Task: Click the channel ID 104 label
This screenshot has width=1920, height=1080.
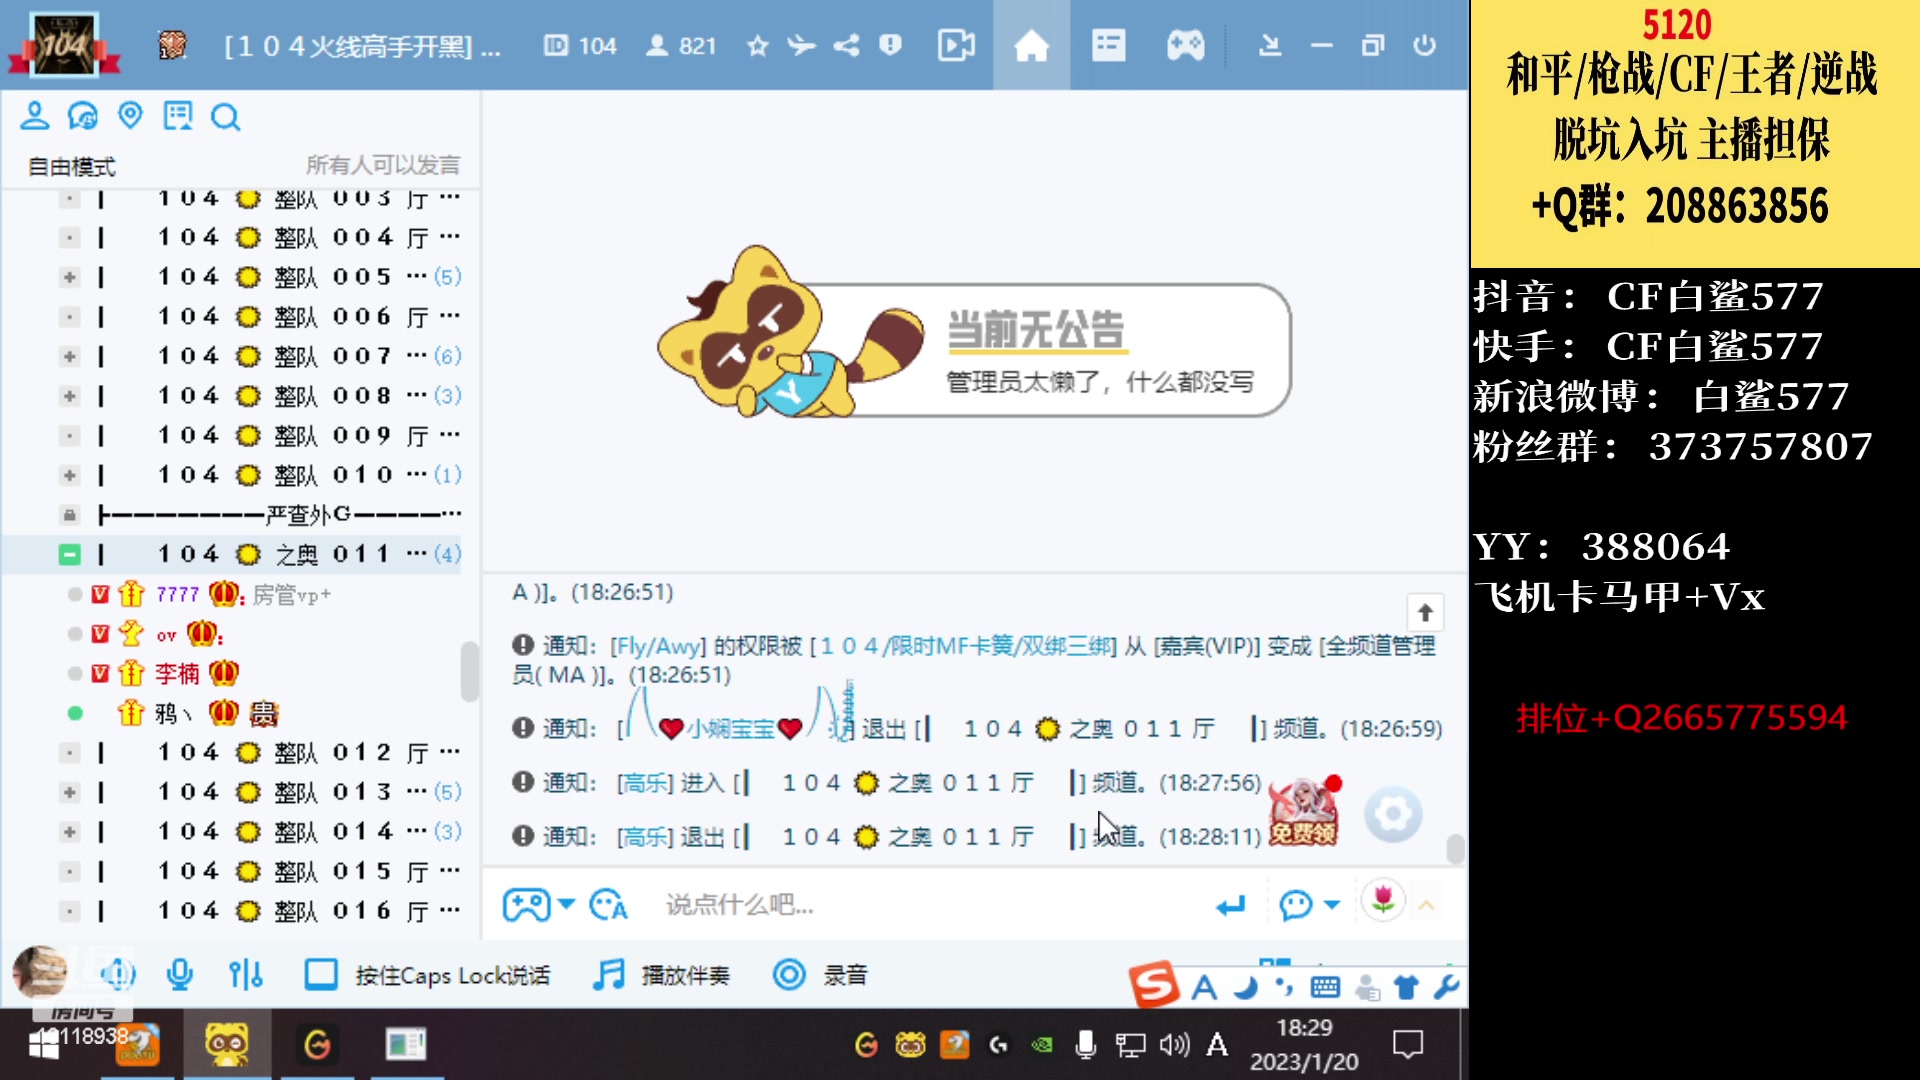Action: click(x=580, y=46)
